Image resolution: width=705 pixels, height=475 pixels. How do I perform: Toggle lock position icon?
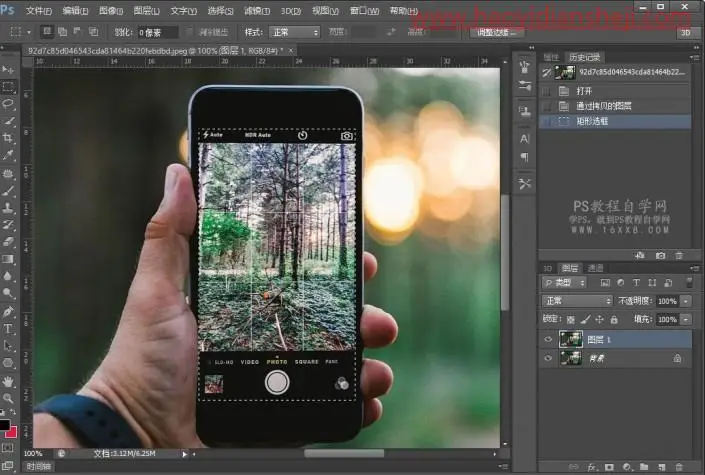pyautogui.click(x=599, y=319)
